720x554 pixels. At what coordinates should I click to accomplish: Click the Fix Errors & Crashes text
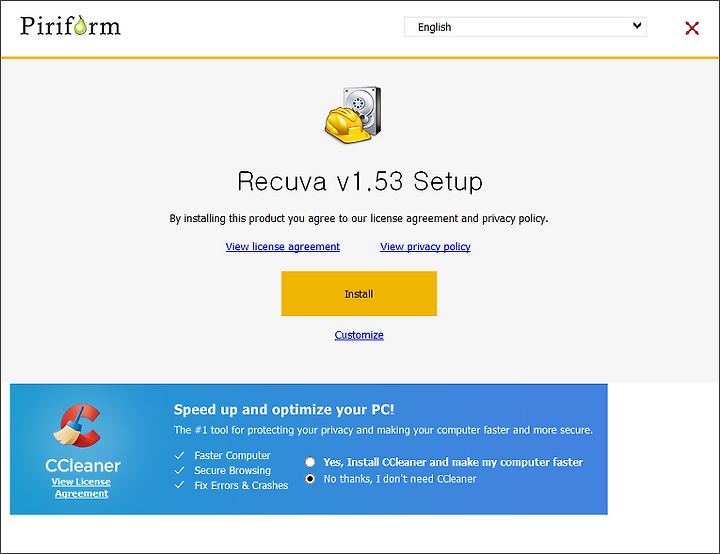click(241, 485)
